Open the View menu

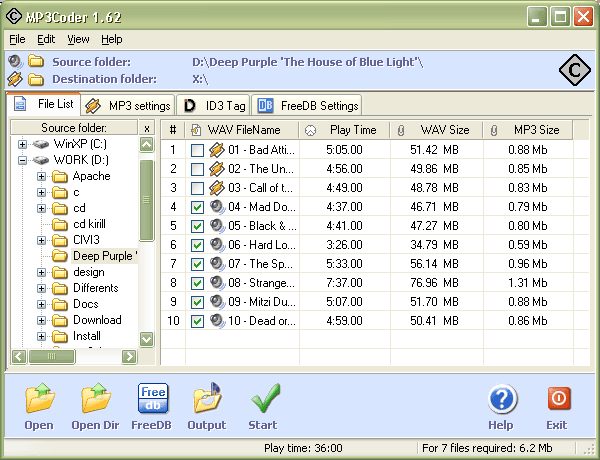point(78,39)
